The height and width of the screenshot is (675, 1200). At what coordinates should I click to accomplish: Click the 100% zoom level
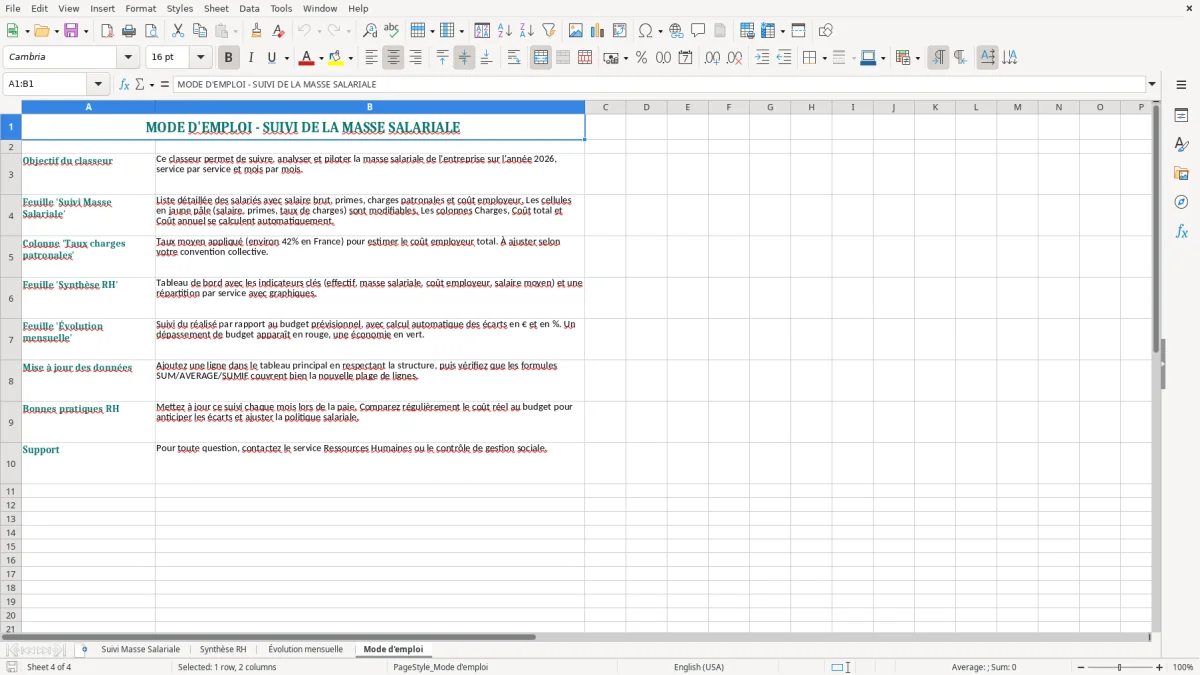1183,667
